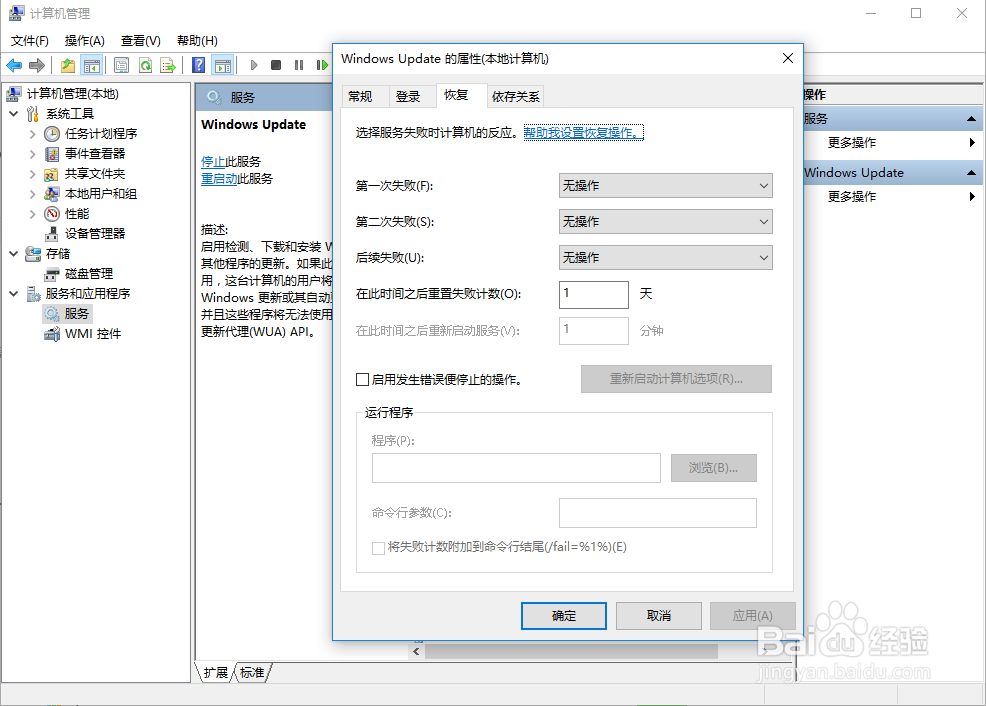Click the forward navigation arrow
This screenshot has width=986, height=706.
36,64
